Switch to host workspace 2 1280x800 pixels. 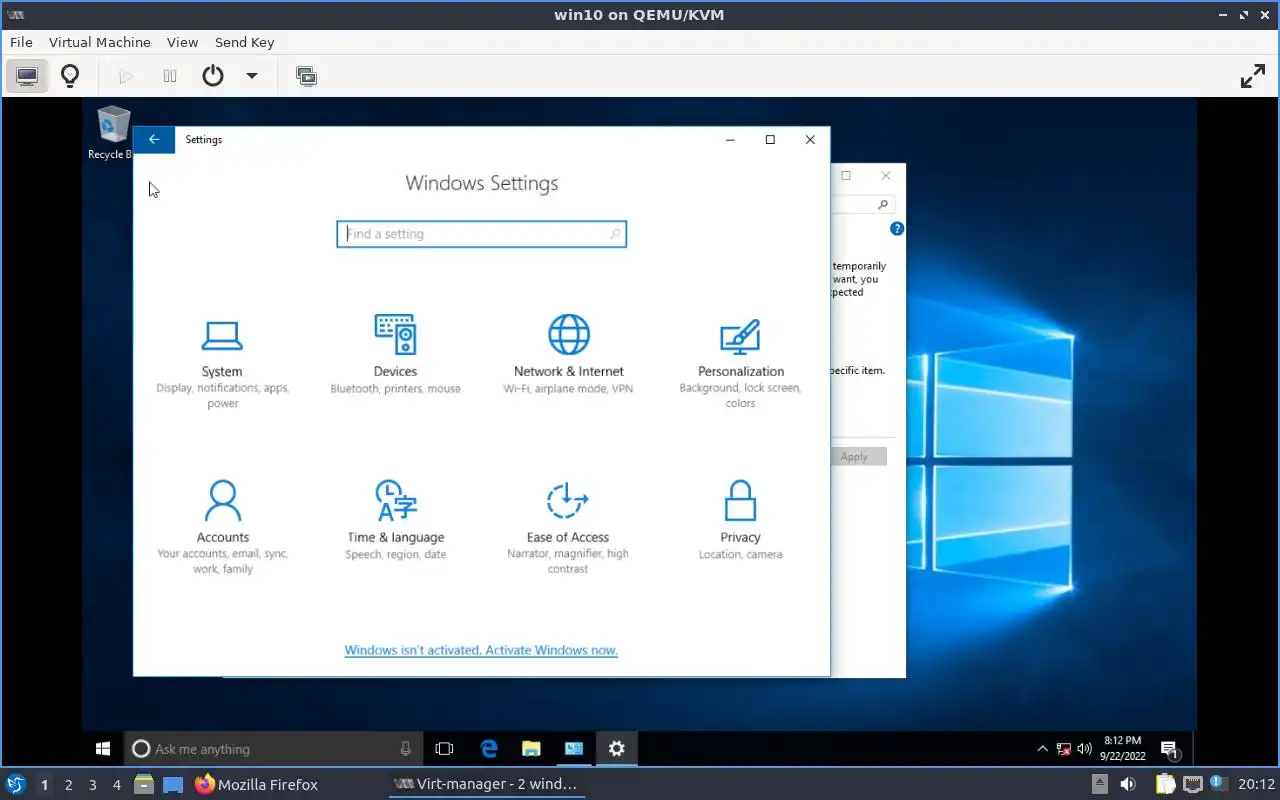tap(69, 785)
